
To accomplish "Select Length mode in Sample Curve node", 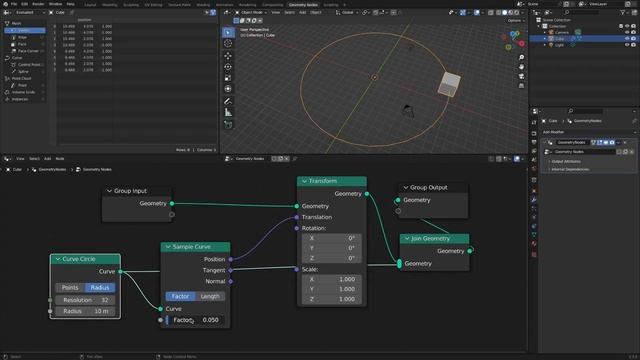I will [210, 296].
